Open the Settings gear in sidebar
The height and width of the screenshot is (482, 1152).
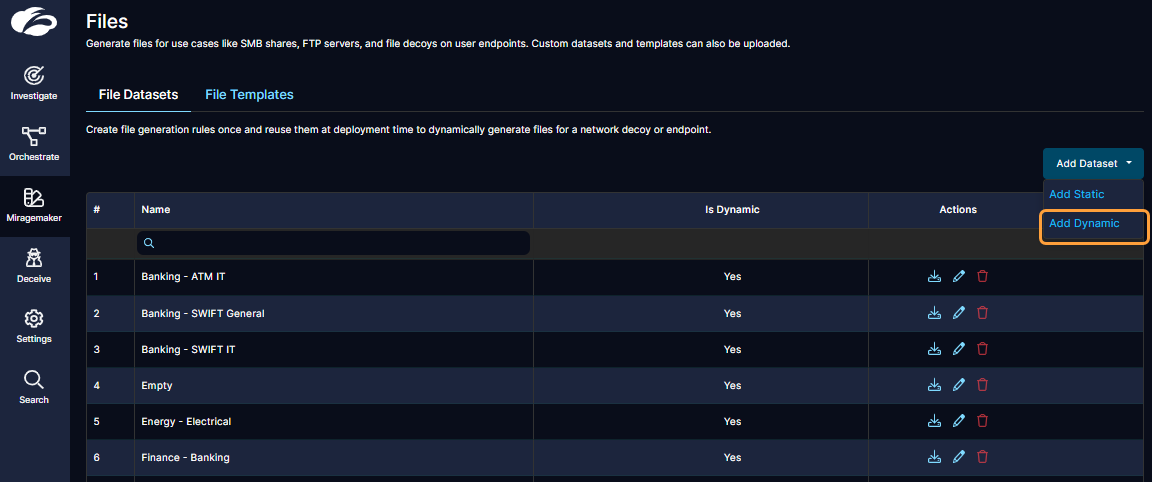(x=34, y=326)
